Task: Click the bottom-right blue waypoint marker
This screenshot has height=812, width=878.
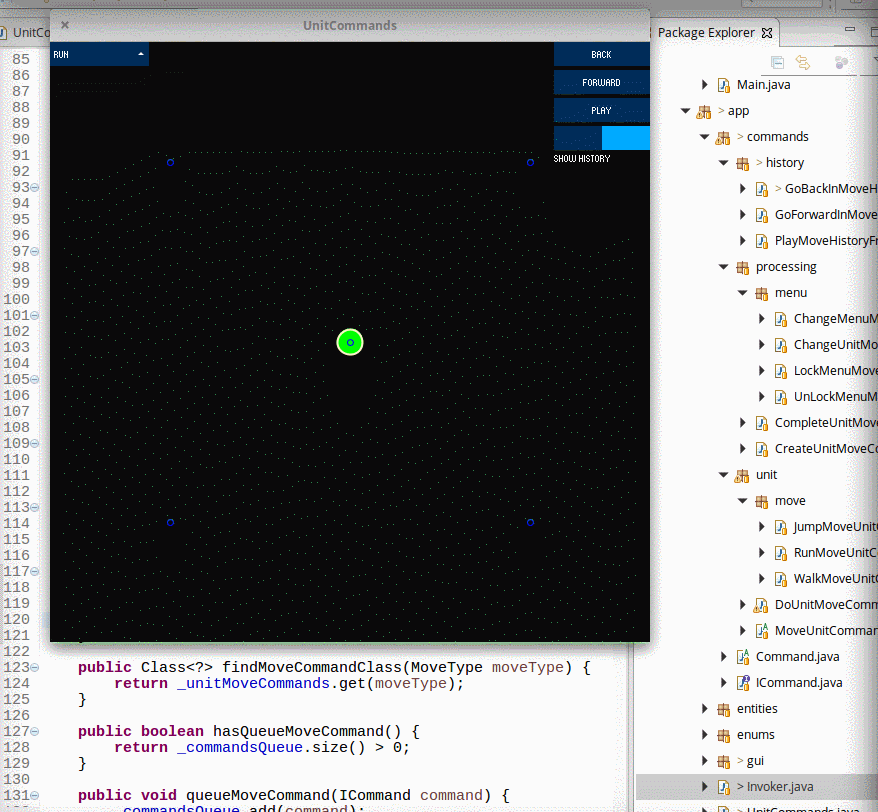Action: [530, 522]
